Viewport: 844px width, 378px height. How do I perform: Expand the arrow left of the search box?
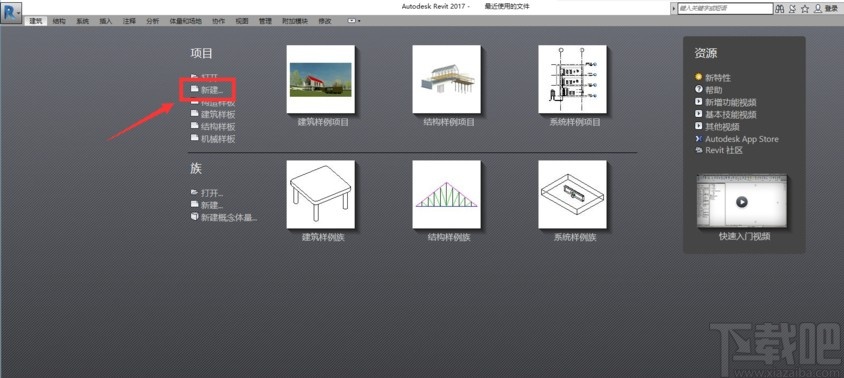coord(674,9)
